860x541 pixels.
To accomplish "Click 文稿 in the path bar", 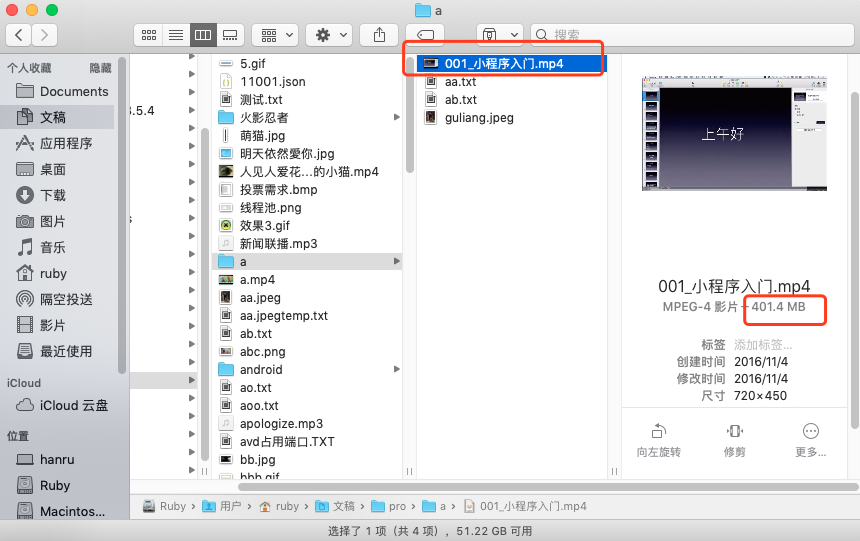I will pyautogui.click(x=343, y=506).
